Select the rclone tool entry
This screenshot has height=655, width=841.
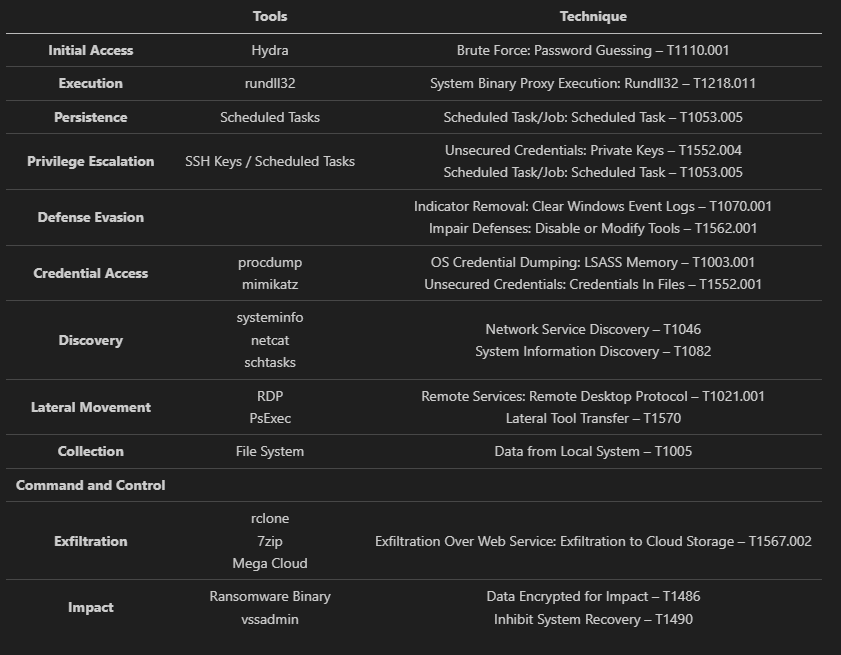[x=270, y=518]
